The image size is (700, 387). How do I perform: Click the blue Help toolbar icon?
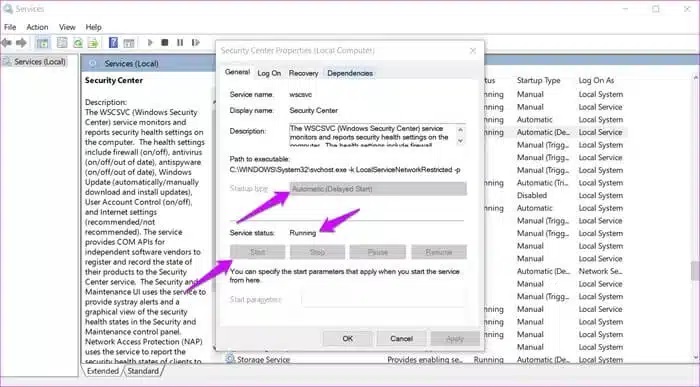113,43
